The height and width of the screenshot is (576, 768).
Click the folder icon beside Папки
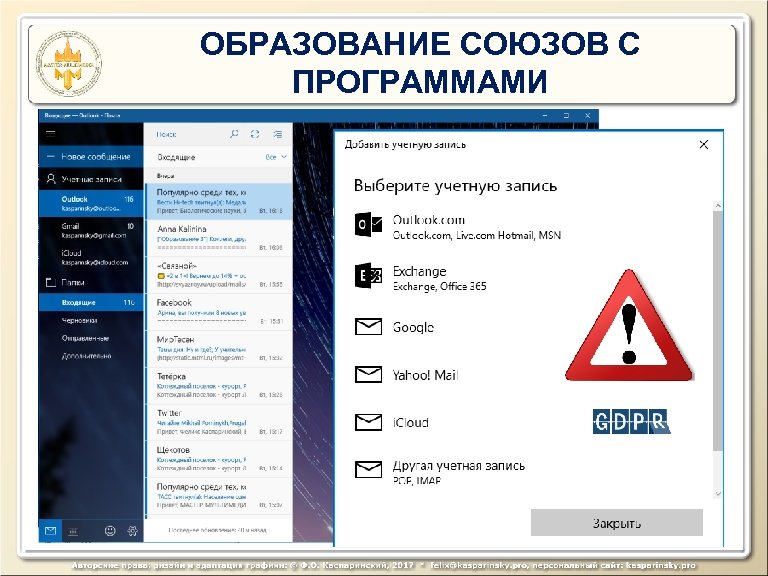click(x=51, y=282)
